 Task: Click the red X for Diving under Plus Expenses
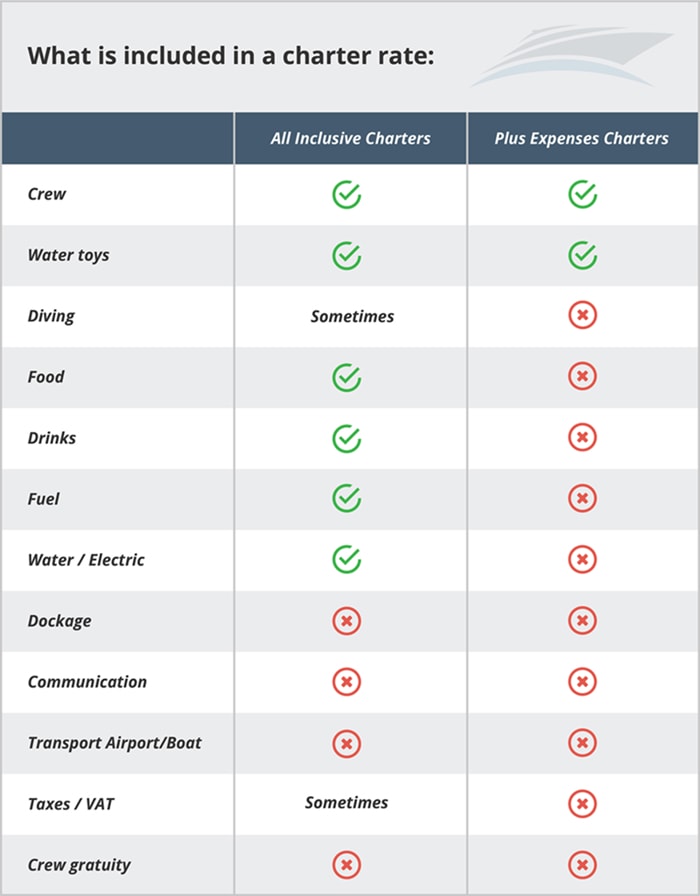(x=582, y=316)
